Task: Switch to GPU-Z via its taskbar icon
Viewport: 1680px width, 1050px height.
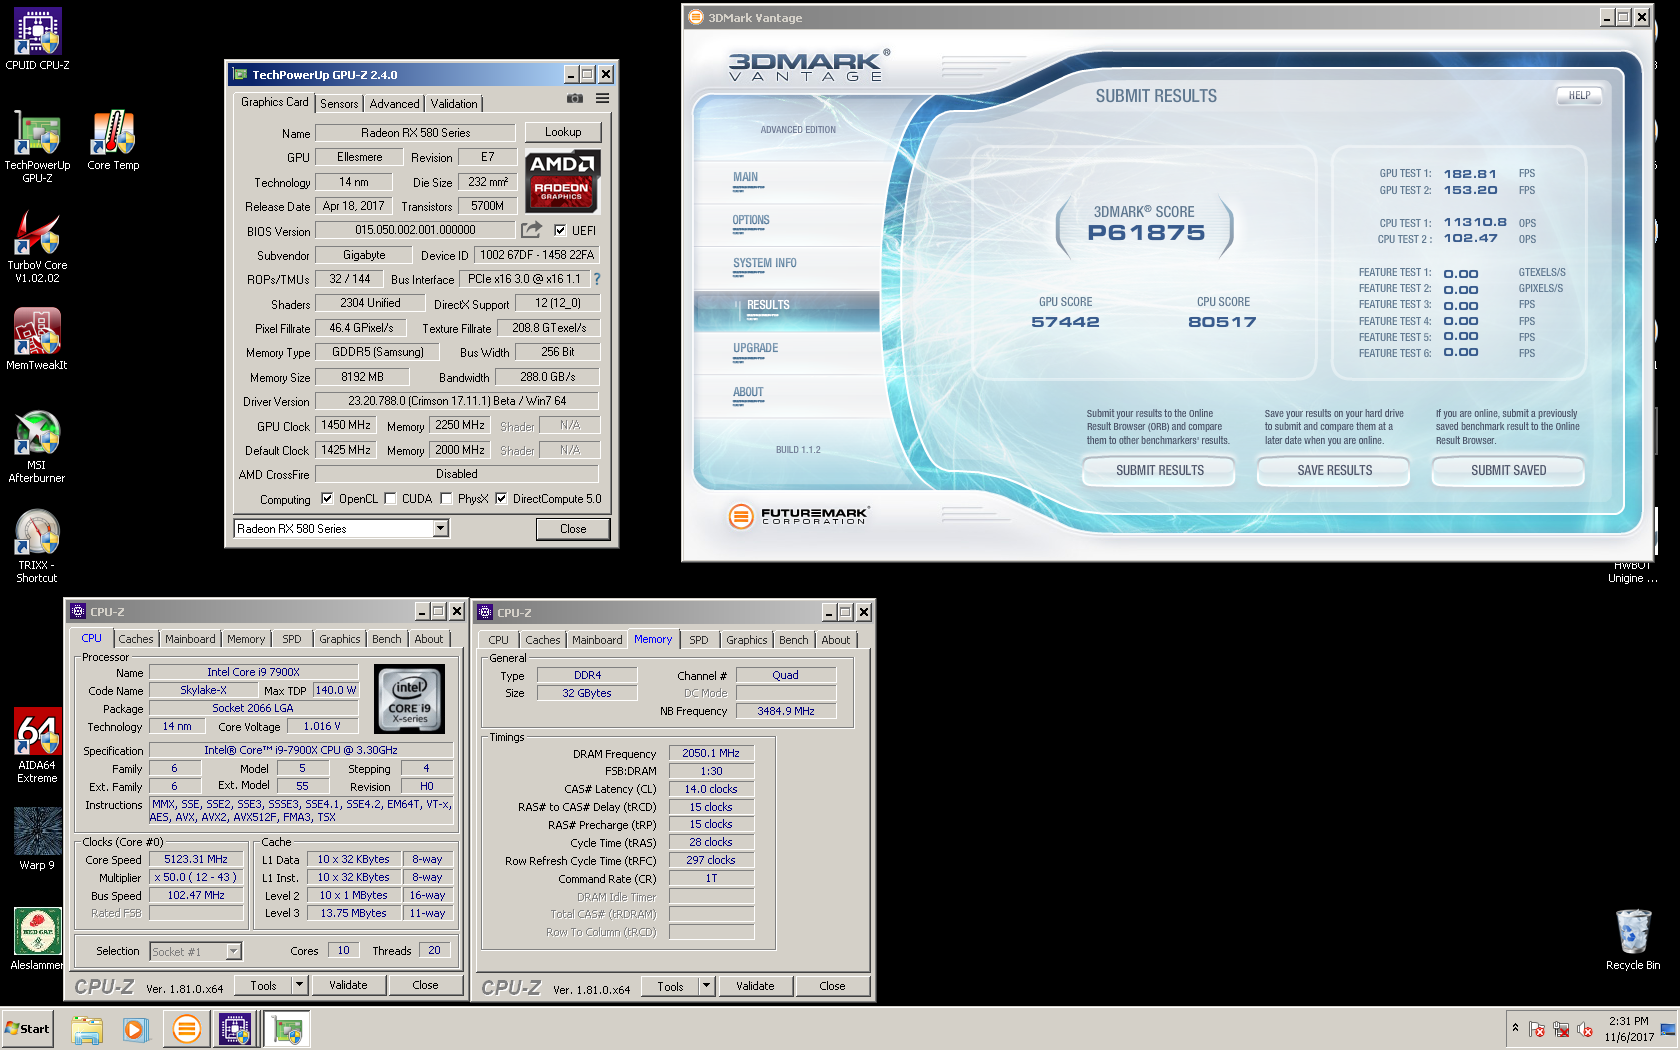Action: 287,1029
